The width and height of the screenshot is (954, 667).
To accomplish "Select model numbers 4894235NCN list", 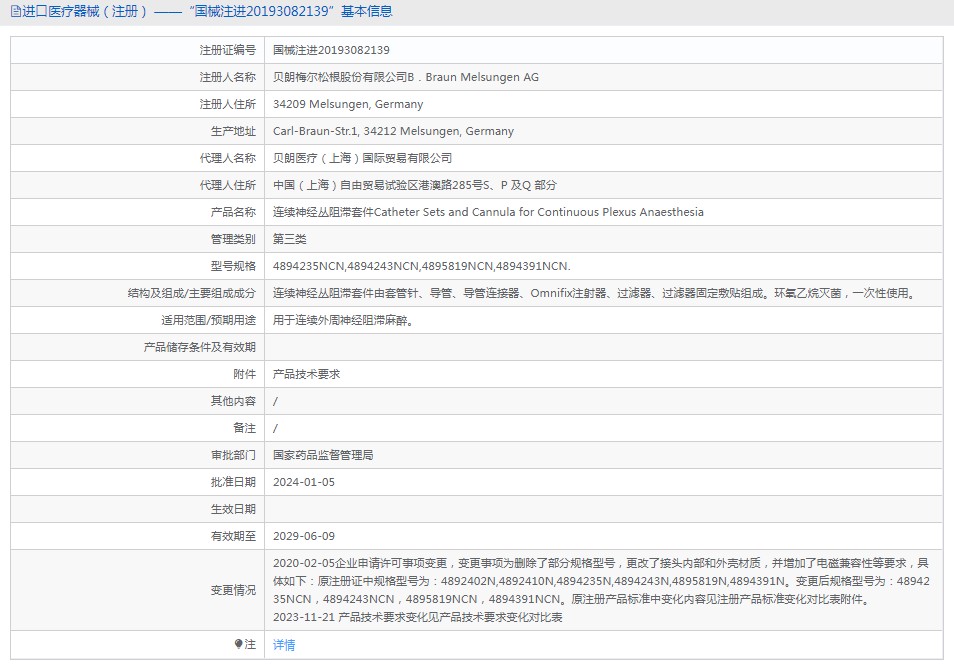I will click(422, 266).
